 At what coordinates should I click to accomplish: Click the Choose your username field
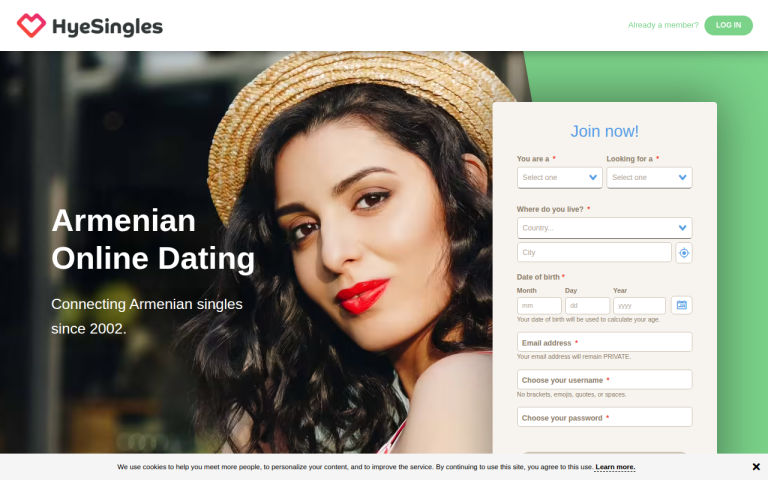click(x=604, y=380)
